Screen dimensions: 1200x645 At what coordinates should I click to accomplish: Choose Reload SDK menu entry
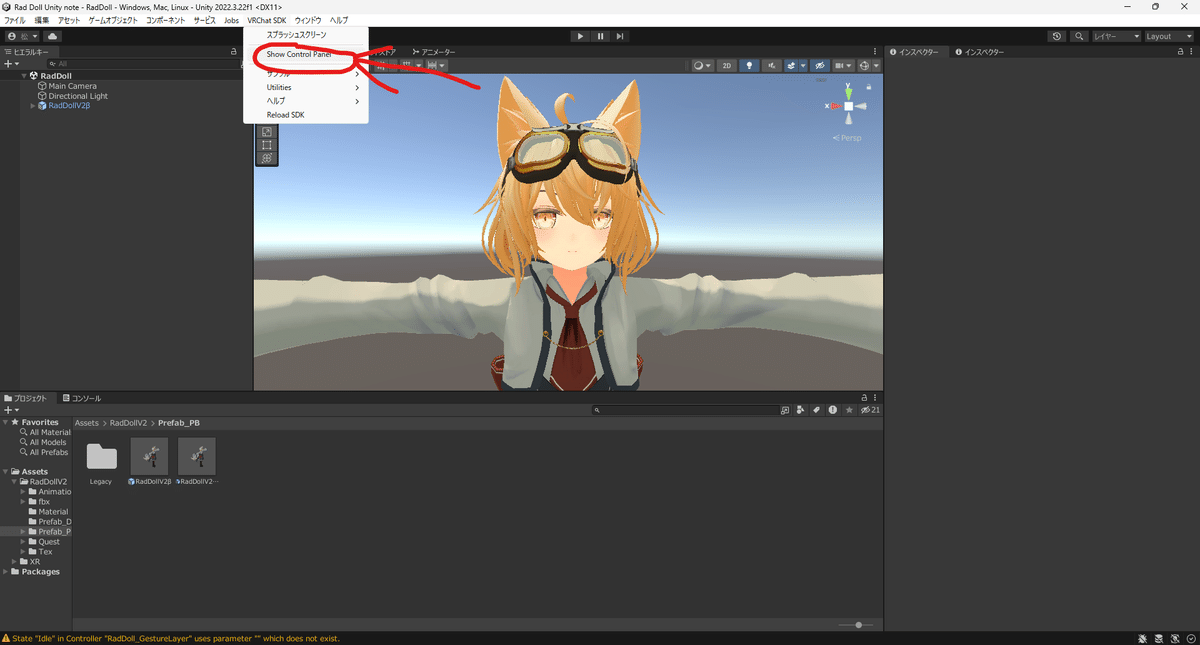[x=306, y=115]
